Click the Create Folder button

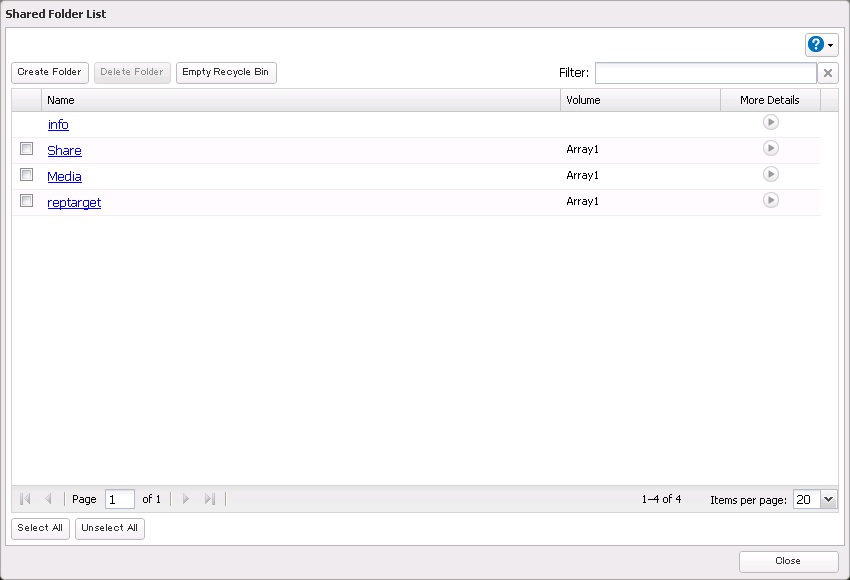pyautogui.click(x=50, y=73)
